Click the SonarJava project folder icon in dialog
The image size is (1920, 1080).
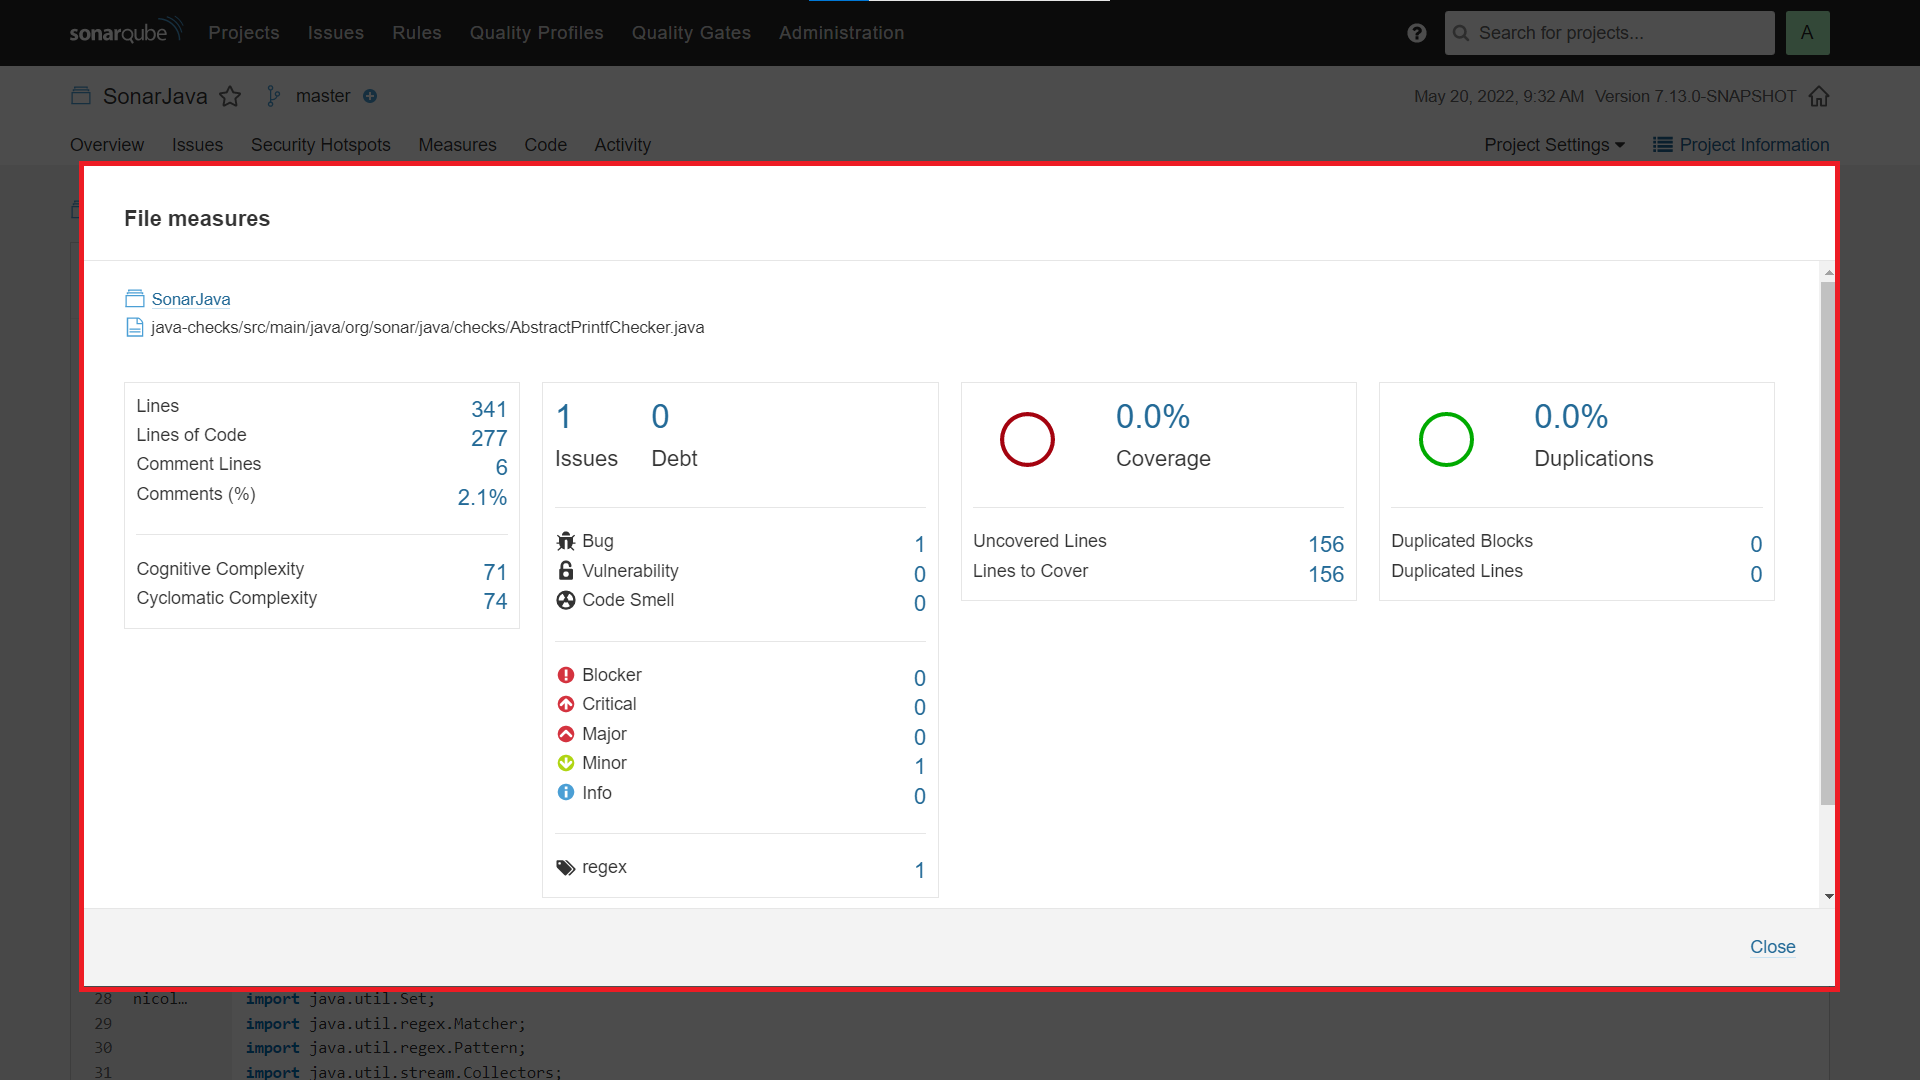point(135,299)
